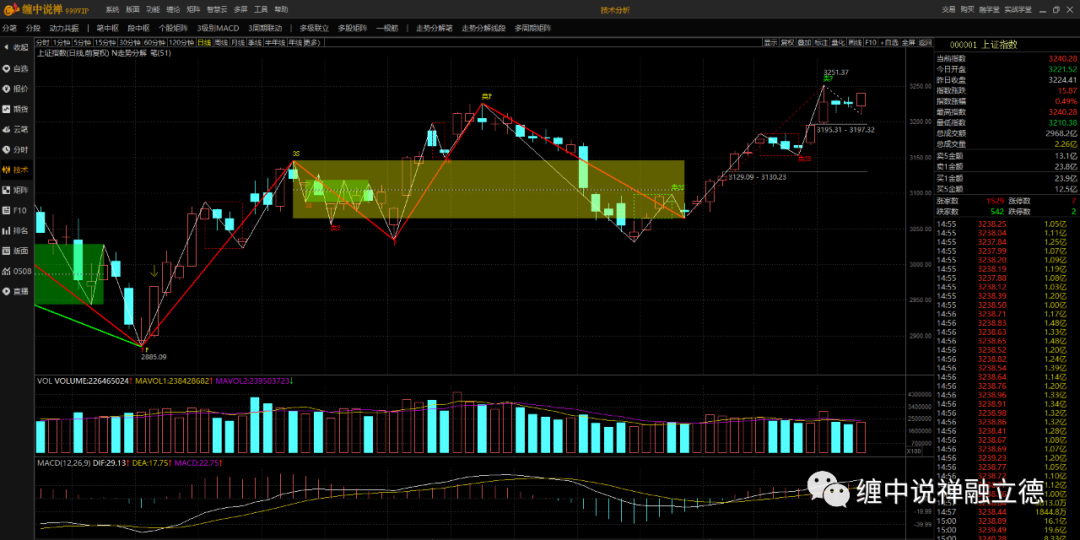Toggle 个股矩阵 in toolbar

click(173, 28)
